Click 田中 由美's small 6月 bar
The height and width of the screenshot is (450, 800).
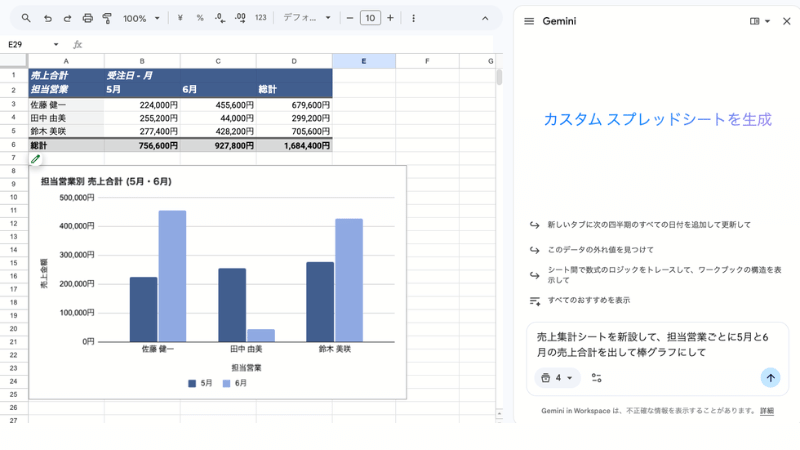[x=261, y=336]
